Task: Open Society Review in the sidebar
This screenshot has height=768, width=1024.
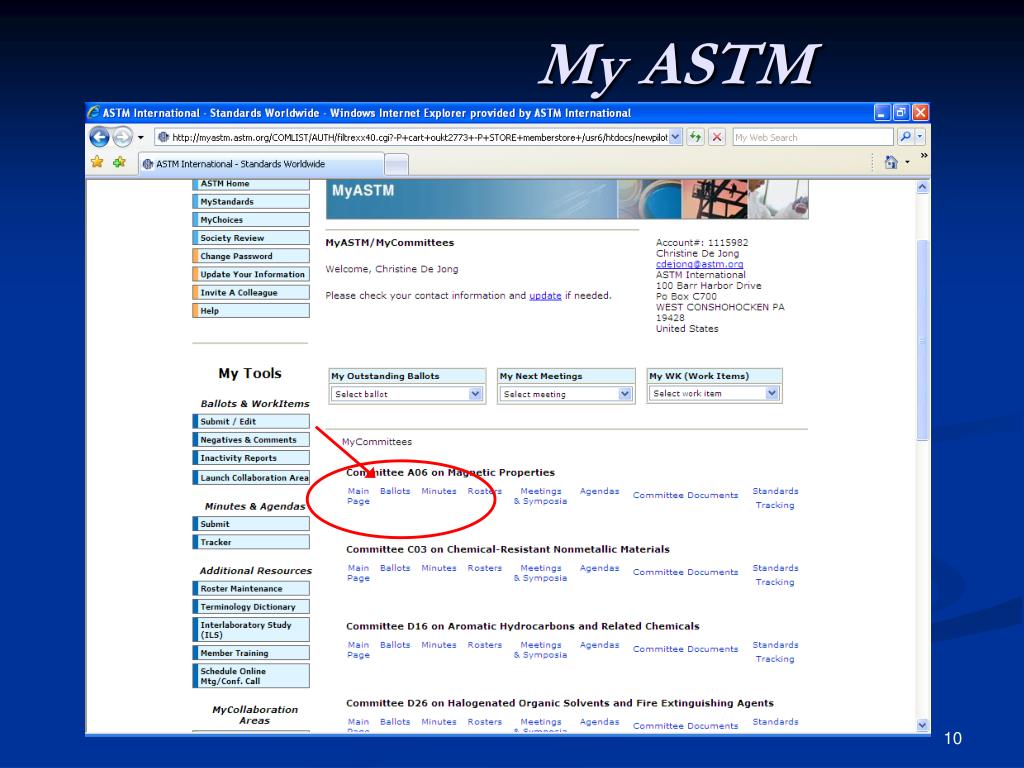Action: pyautogui.click(x=251, y=238)
